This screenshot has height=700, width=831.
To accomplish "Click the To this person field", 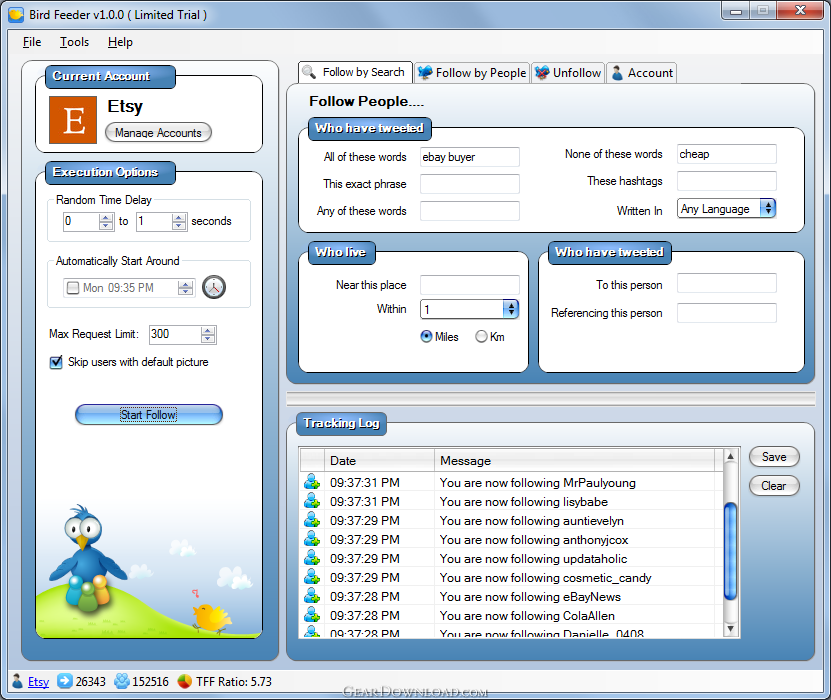I will pos(727,283).
